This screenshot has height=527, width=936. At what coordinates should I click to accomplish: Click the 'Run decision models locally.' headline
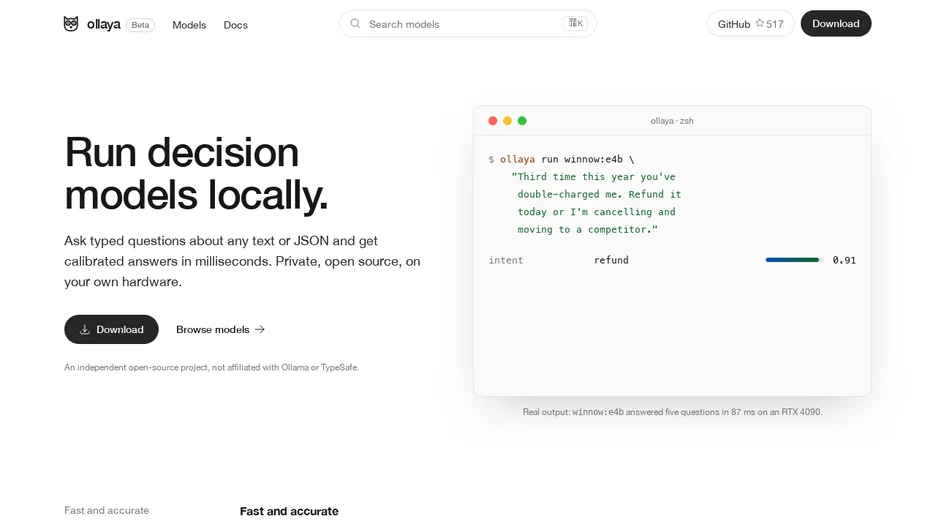tap(196, 173)
